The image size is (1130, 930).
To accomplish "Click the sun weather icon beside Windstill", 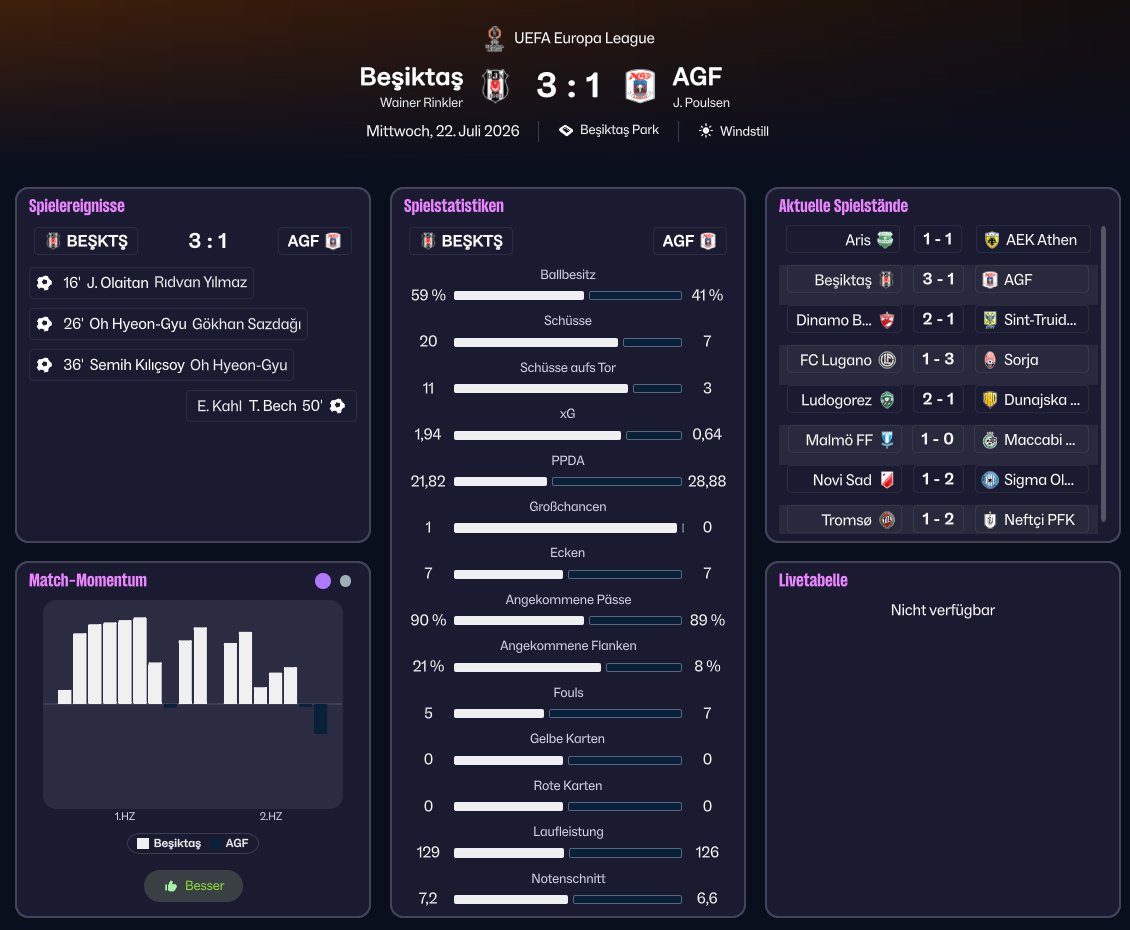I will coord(706,131).
